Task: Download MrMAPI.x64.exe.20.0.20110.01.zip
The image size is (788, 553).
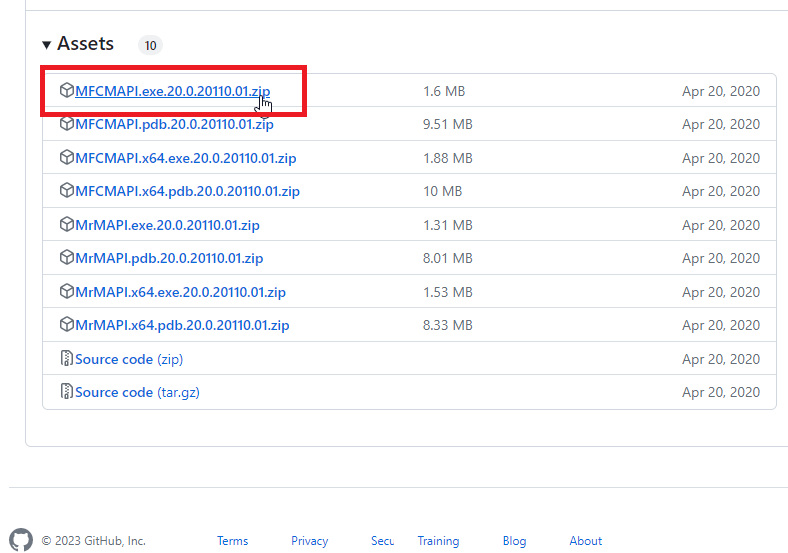Action: pyautogui.click(x=180, y=292)
